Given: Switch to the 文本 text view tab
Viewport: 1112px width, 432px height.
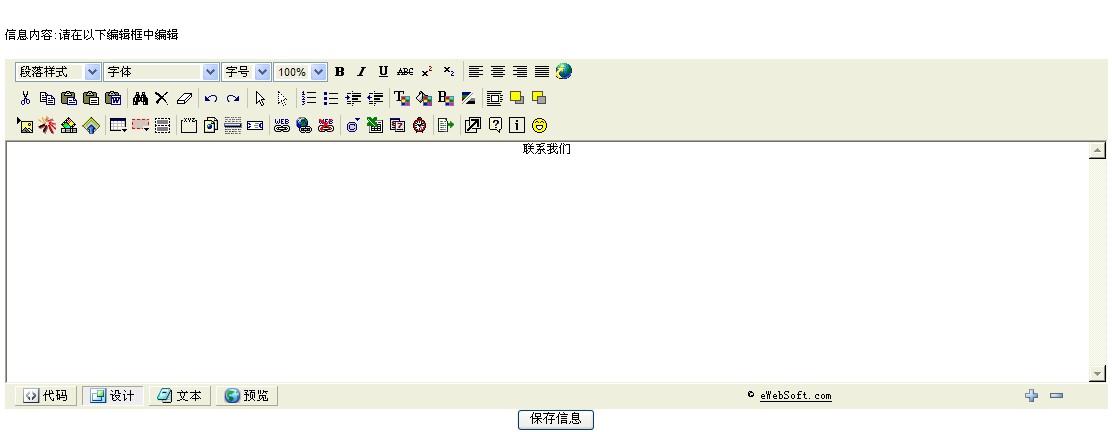Looking at the screenshot, I should point(179,396).
